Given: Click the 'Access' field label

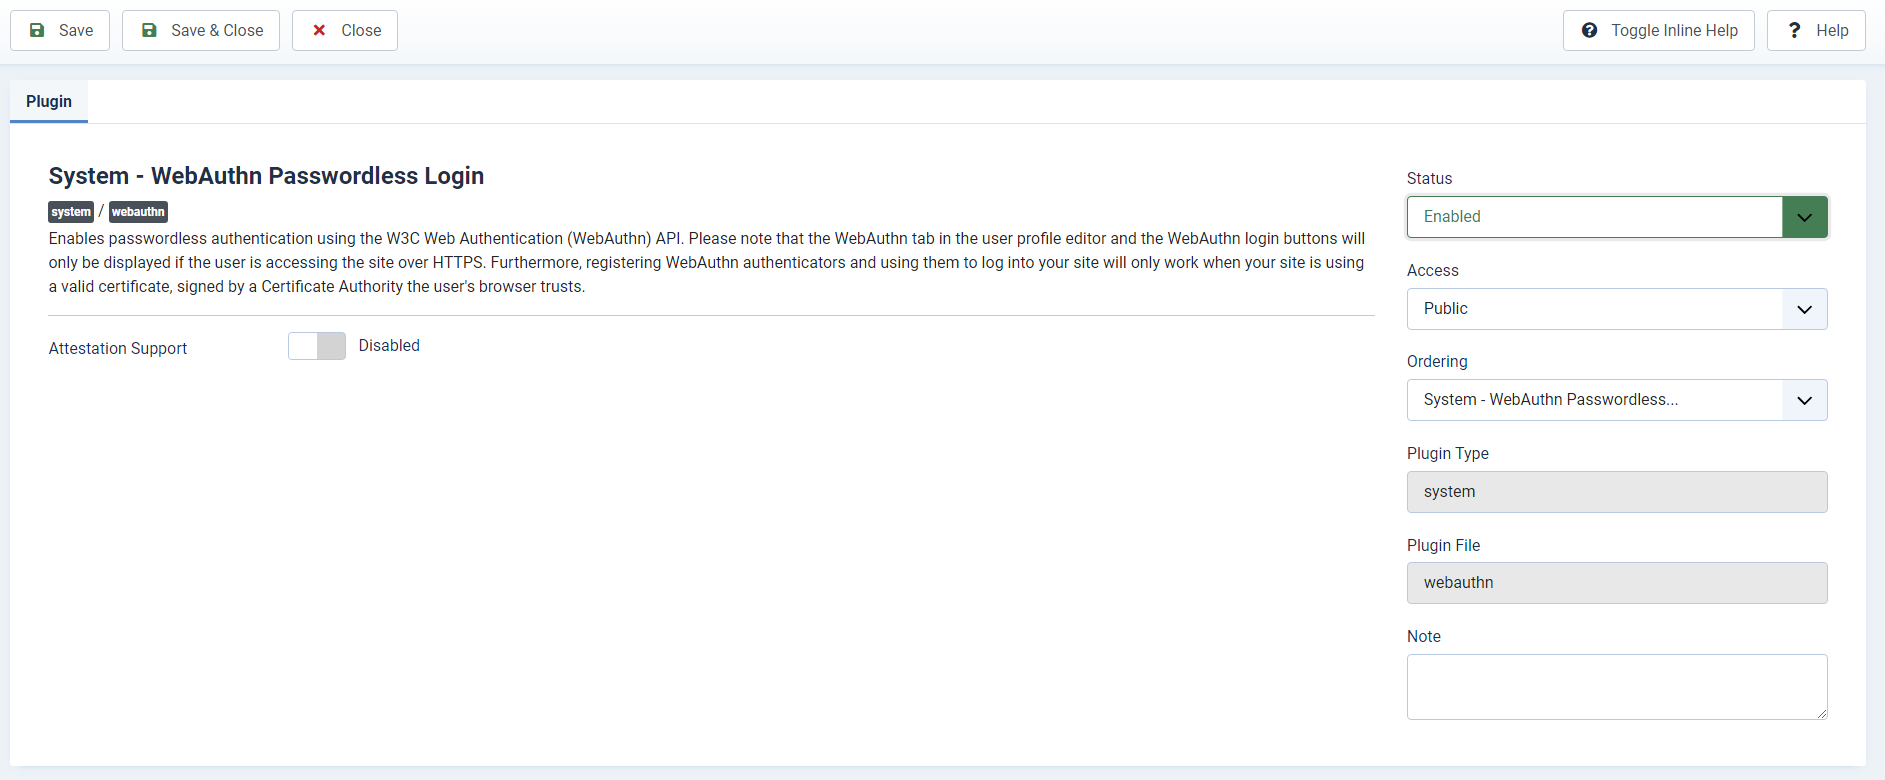Looking at the screenshot, I should pyautogui.click(x=1432, y=270).
